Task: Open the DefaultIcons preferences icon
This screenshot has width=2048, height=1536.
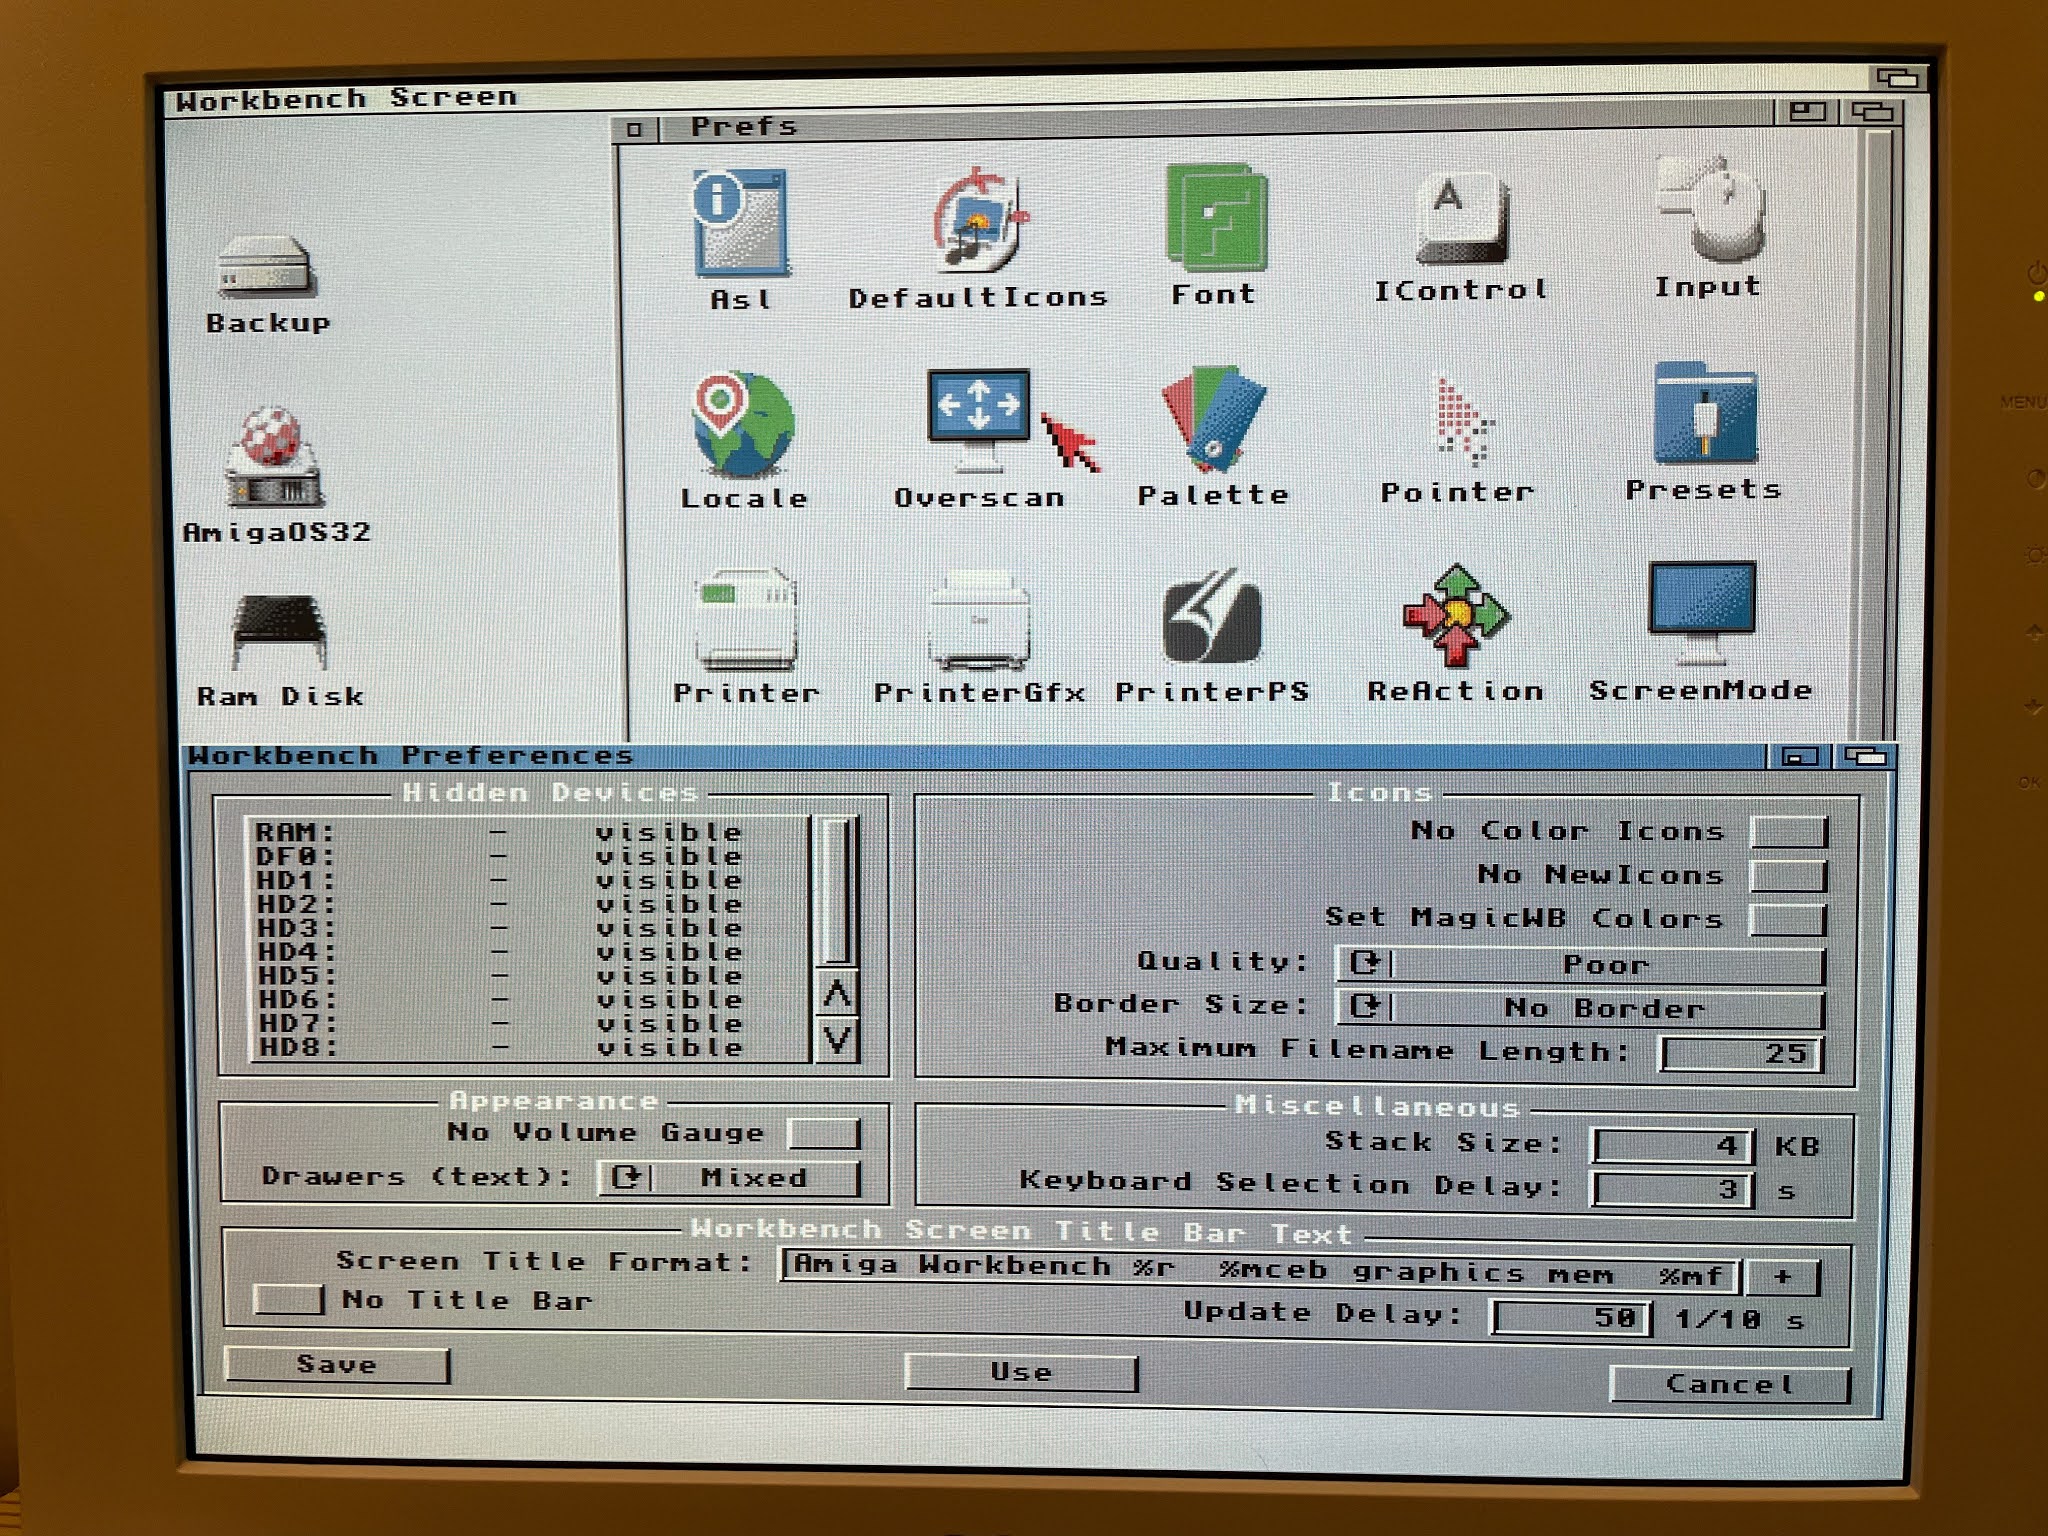Action: tap(979, 220)
